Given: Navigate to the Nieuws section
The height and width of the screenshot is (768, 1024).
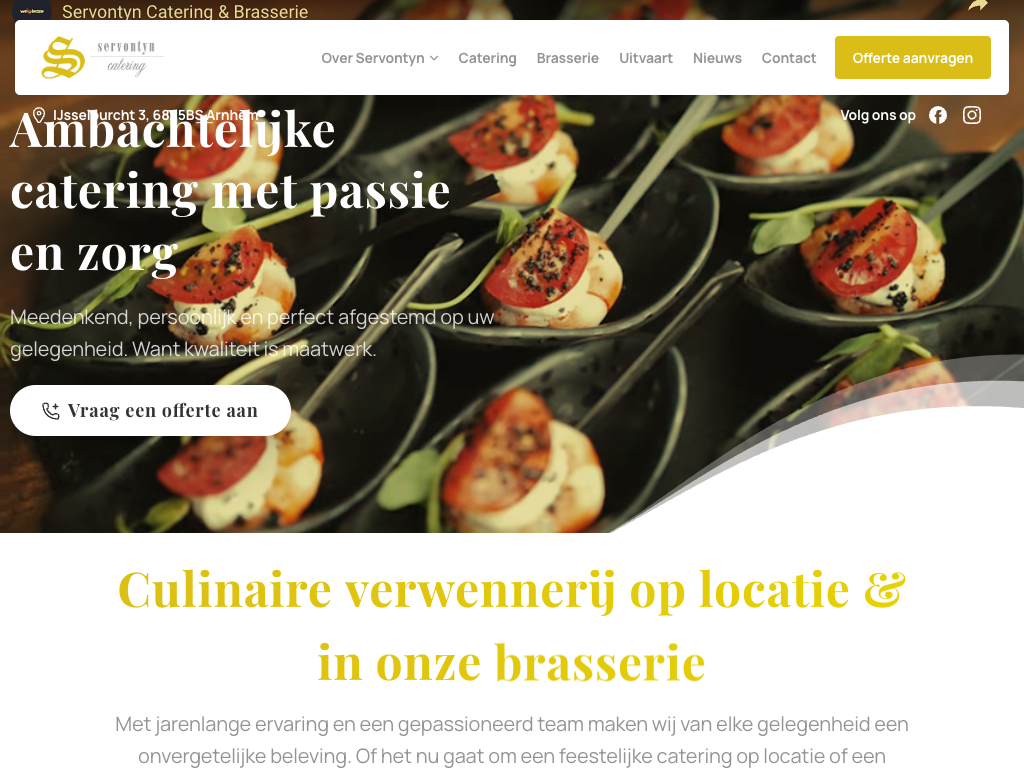Looking at the screenshot, I should click(717, 58).
